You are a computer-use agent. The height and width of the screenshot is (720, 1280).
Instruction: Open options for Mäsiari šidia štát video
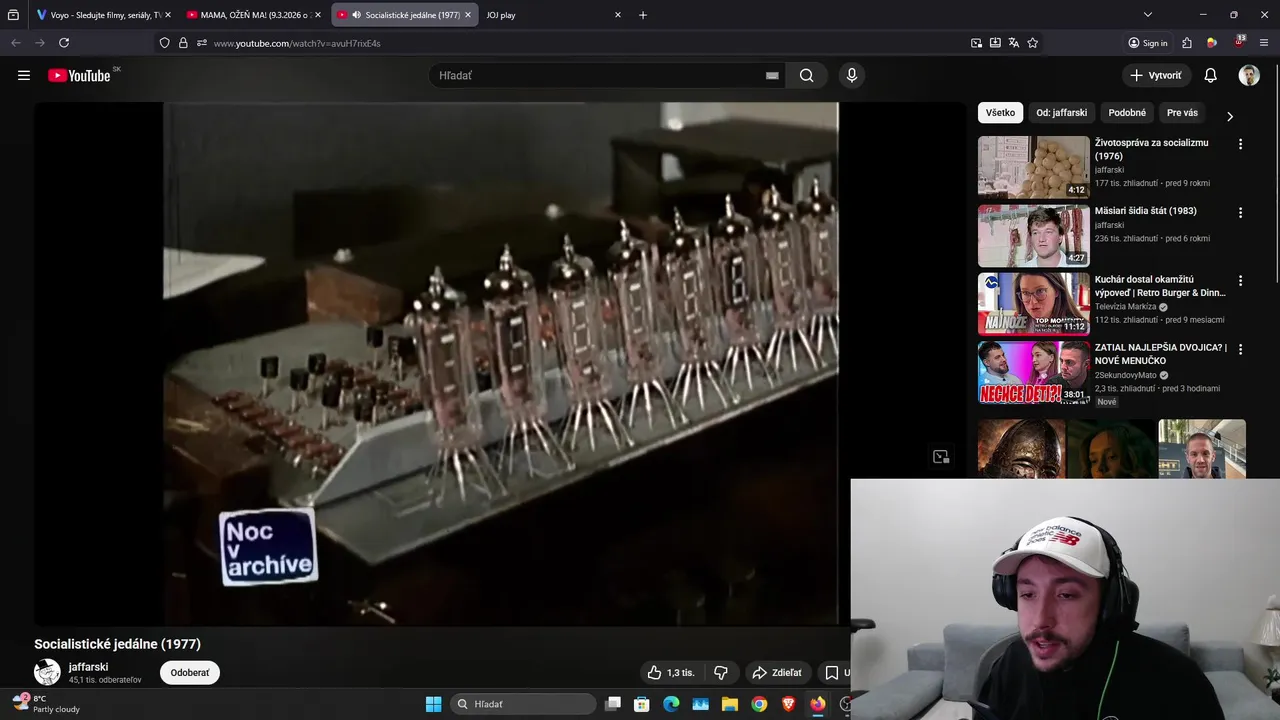(x=1240, y=212)
